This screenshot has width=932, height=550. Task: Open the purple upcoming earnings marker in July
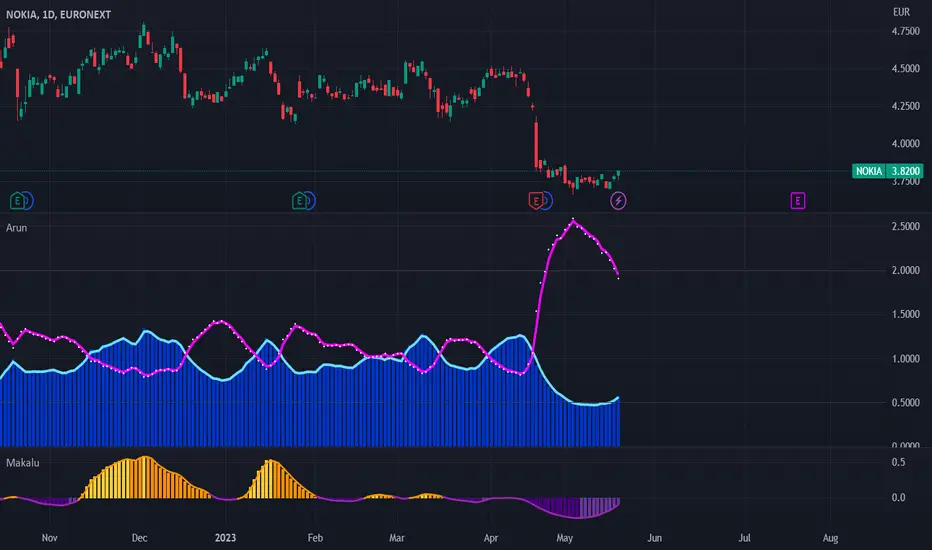[x=798, y=201]
